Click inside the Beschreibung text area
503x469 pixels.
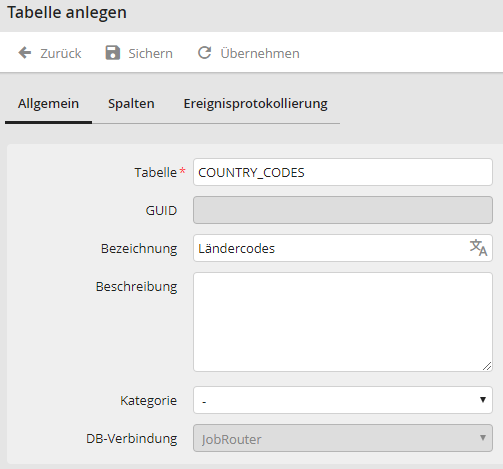343,322
